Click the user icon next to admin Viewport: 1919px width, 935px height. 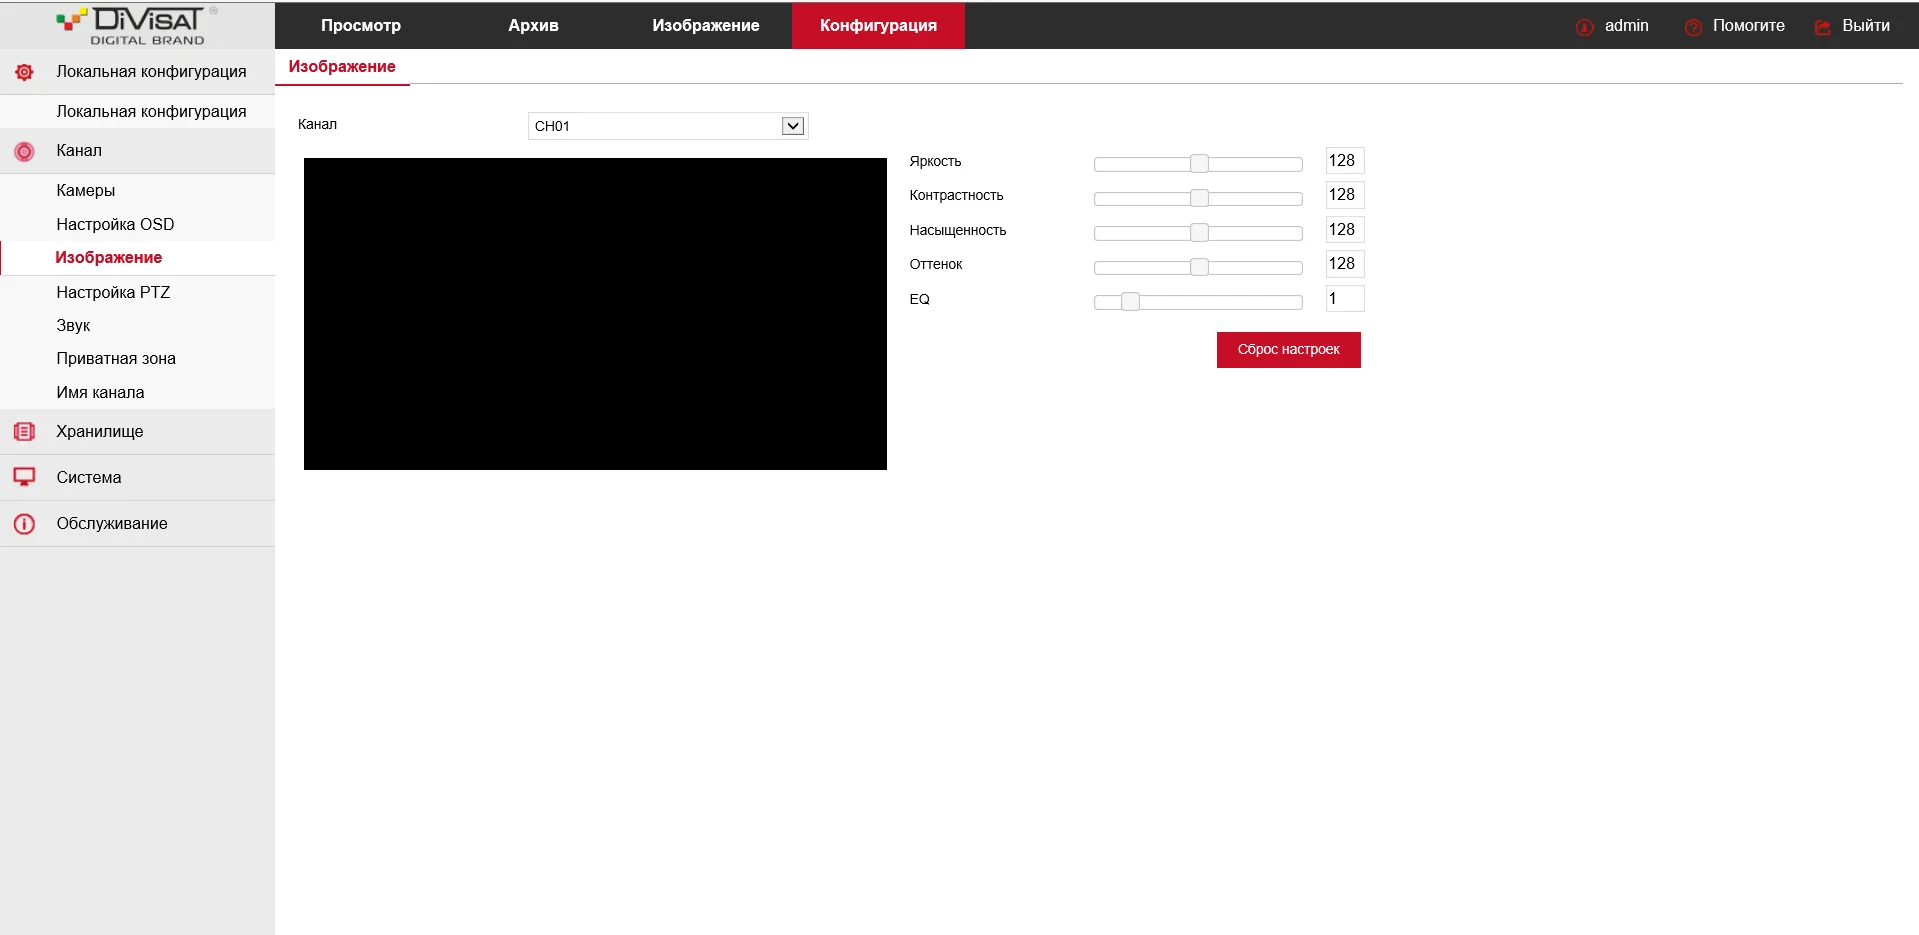coord(1584,27)
